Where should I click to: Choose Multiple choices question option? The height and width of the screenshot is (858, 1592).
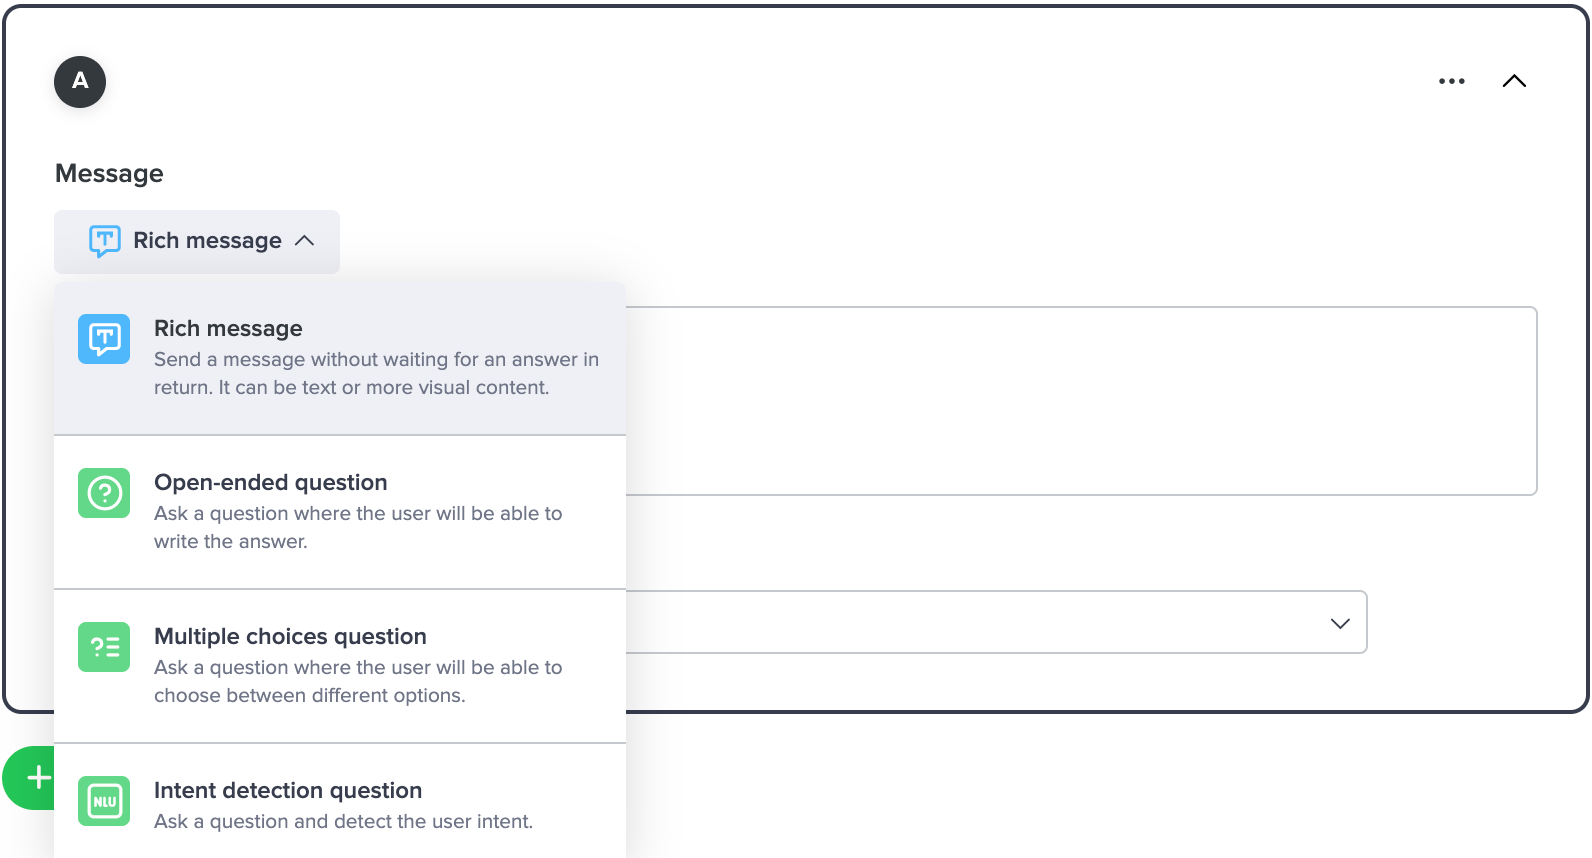pos(340,666)
